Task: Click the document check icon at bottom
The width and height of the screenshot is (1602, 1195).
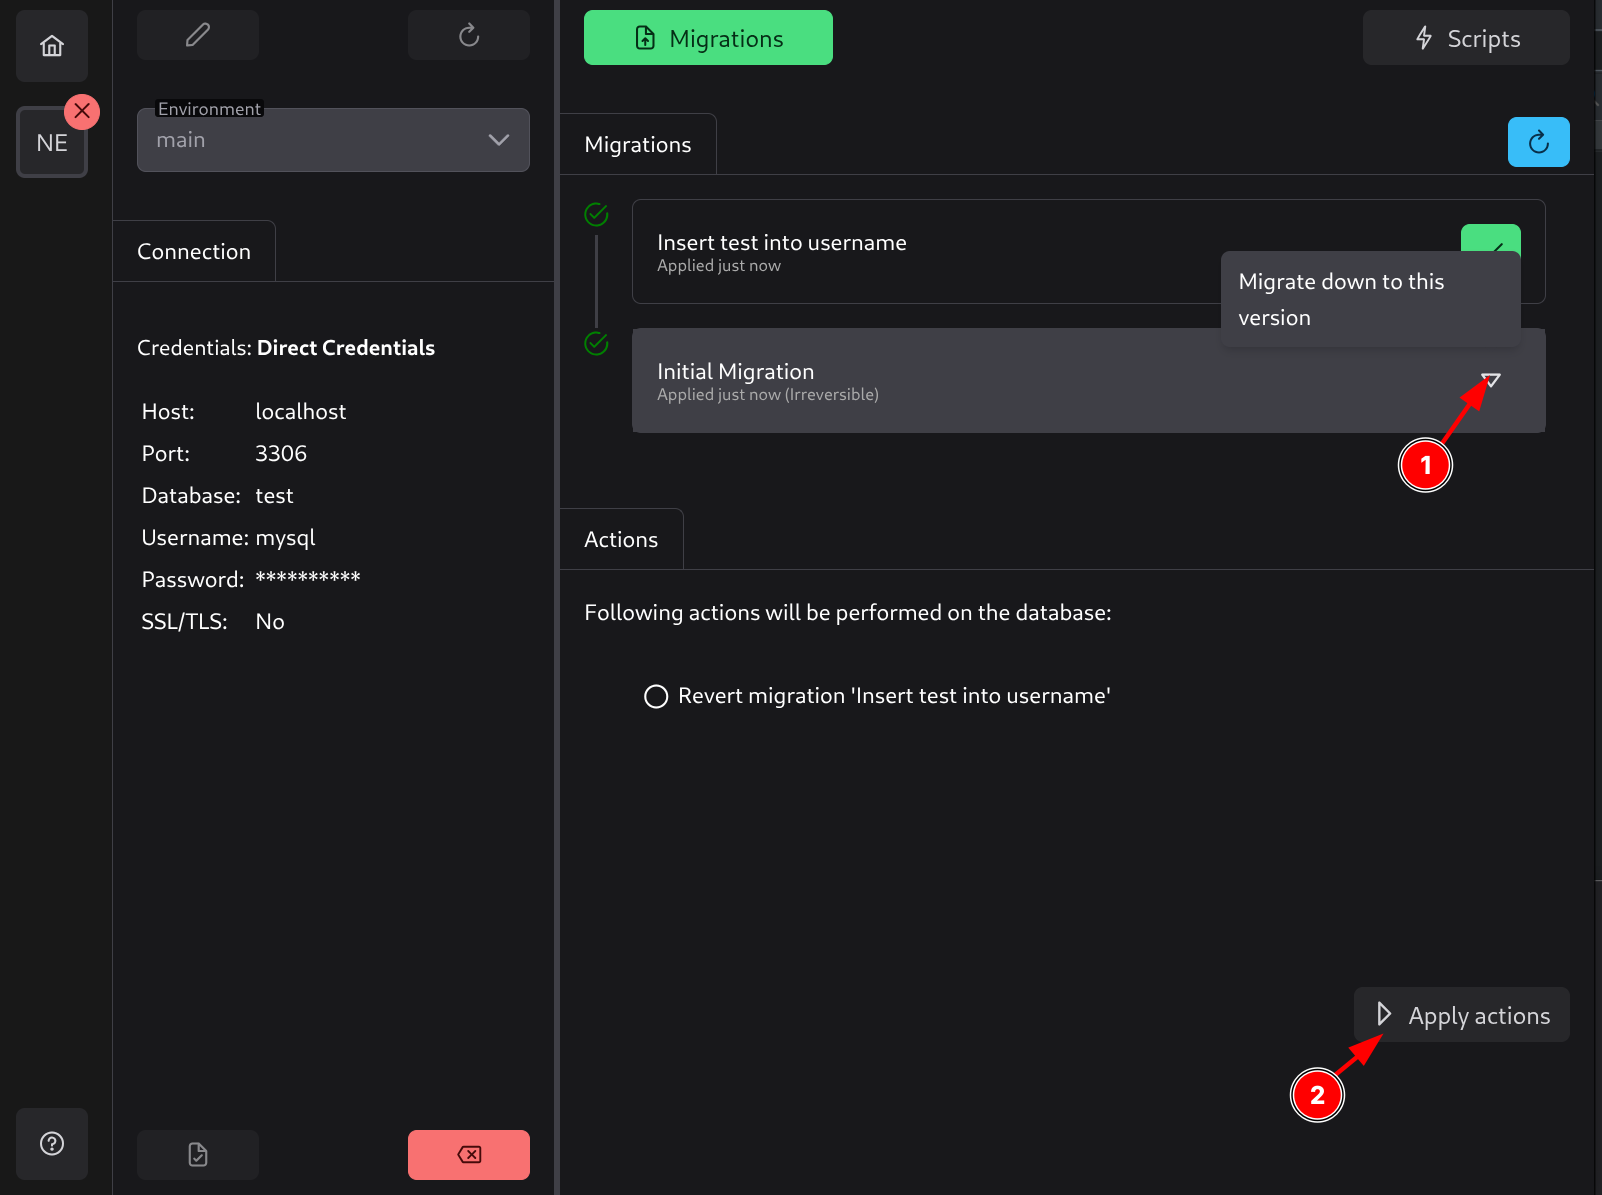Action: point(198,1155)
